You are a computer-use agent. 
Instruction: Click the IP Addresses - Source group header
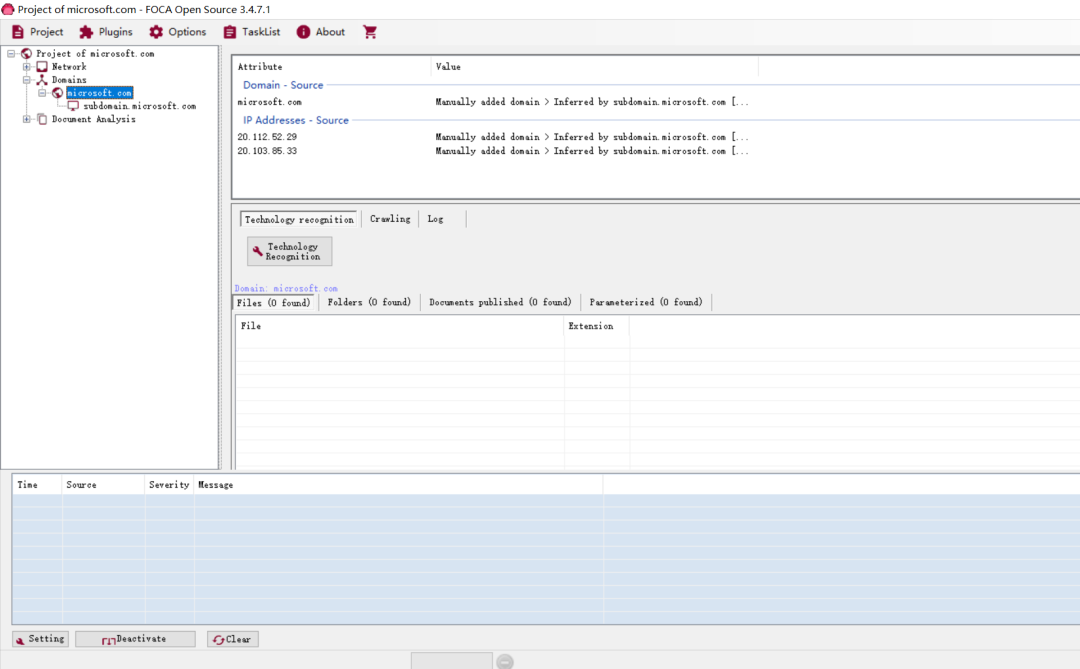click(295, 120)
